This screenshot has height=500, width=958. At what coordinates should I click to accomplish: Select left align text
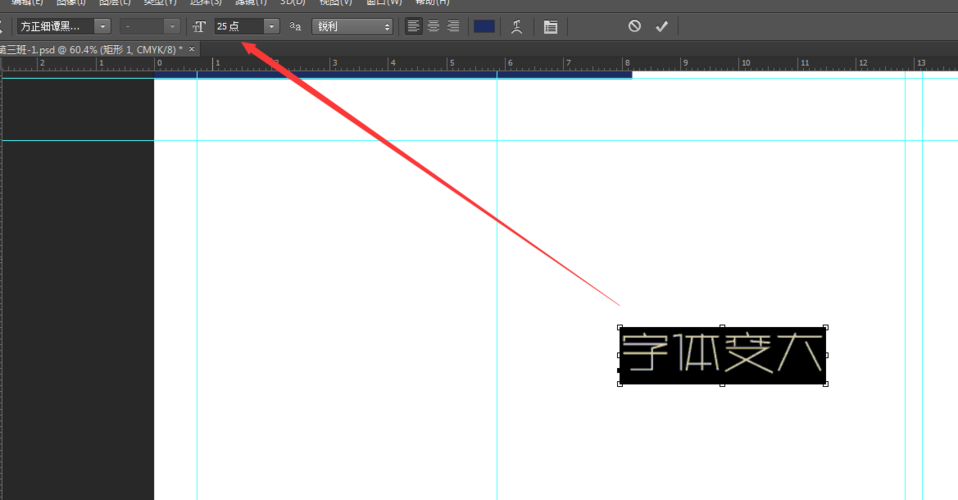pyautogui.click(x=414, y=26)
